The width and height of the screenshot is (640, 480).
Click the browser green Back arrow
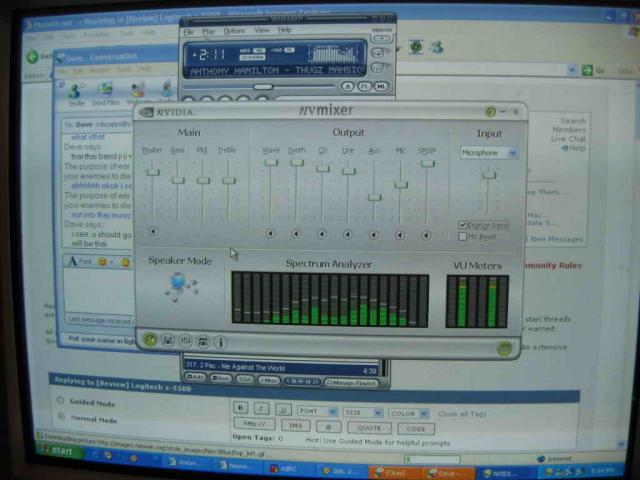tap(33, 56)
